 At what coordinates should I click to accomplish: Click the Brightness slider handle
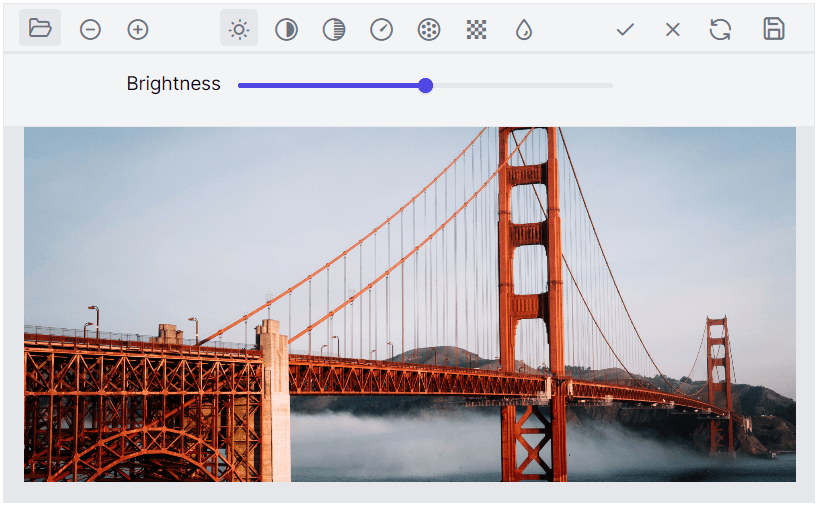(425, 86)
